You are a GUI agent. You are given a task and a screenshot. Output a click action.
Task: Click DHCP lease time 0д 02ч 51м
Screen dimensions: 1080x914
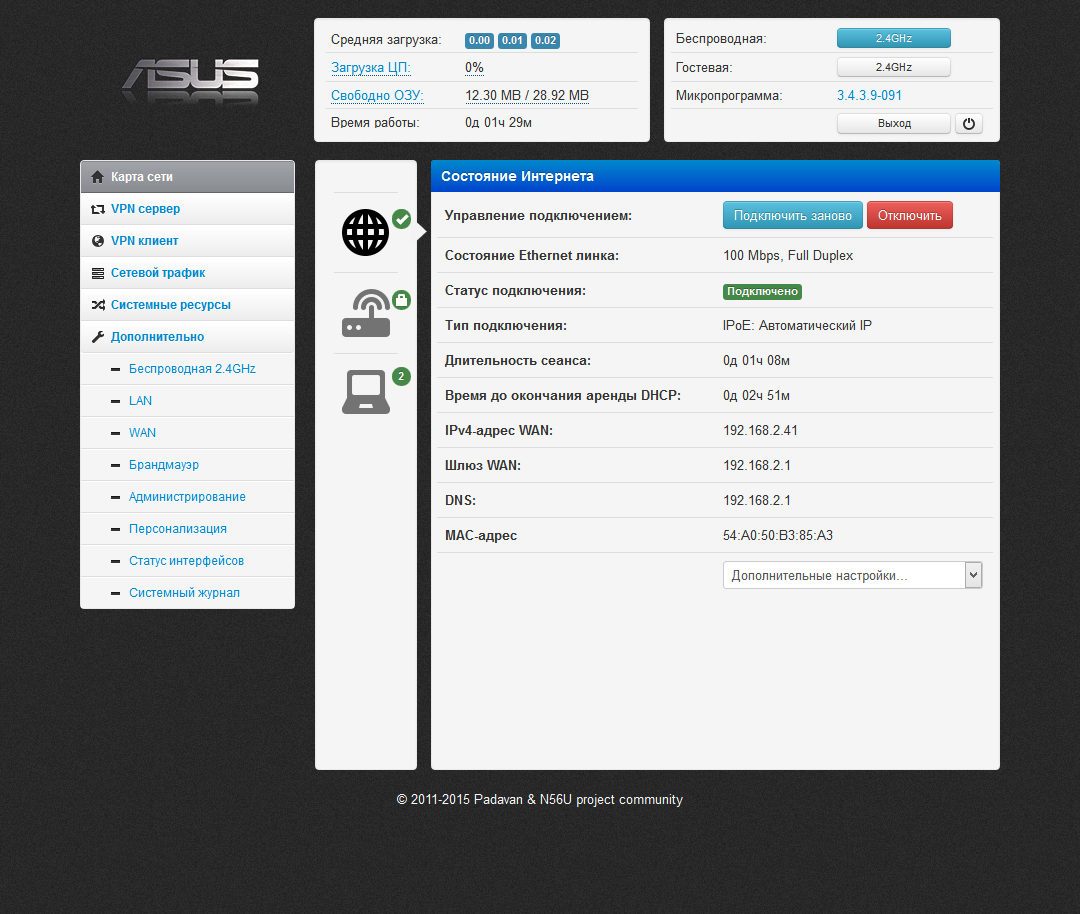click(756, 395)
